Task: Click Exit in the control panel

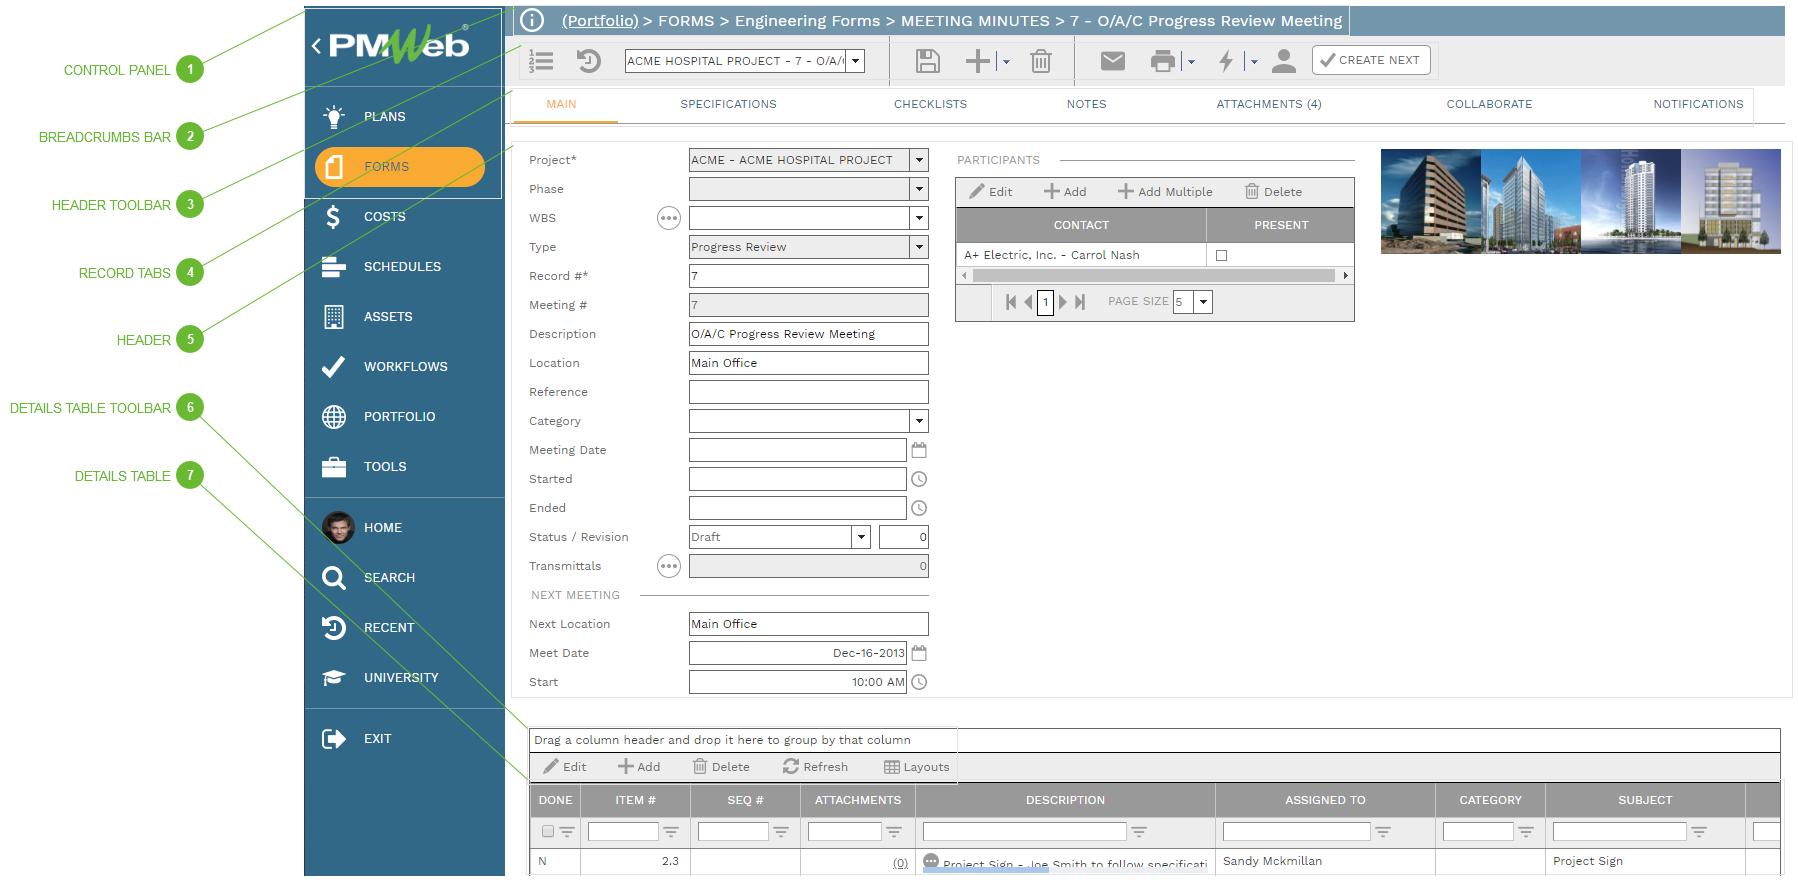Action: click(377, 739)
